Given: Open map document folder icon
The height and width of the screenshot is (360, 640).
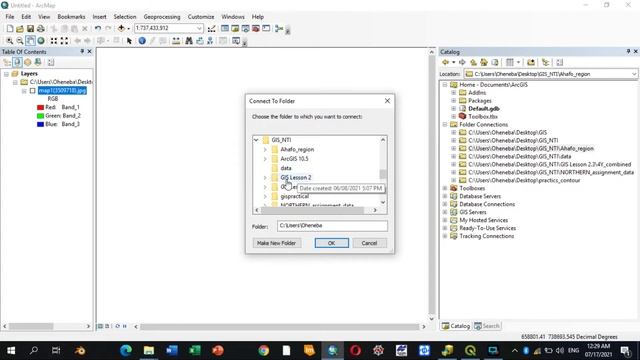Looking at the screenshot, I should pos(20,29).
